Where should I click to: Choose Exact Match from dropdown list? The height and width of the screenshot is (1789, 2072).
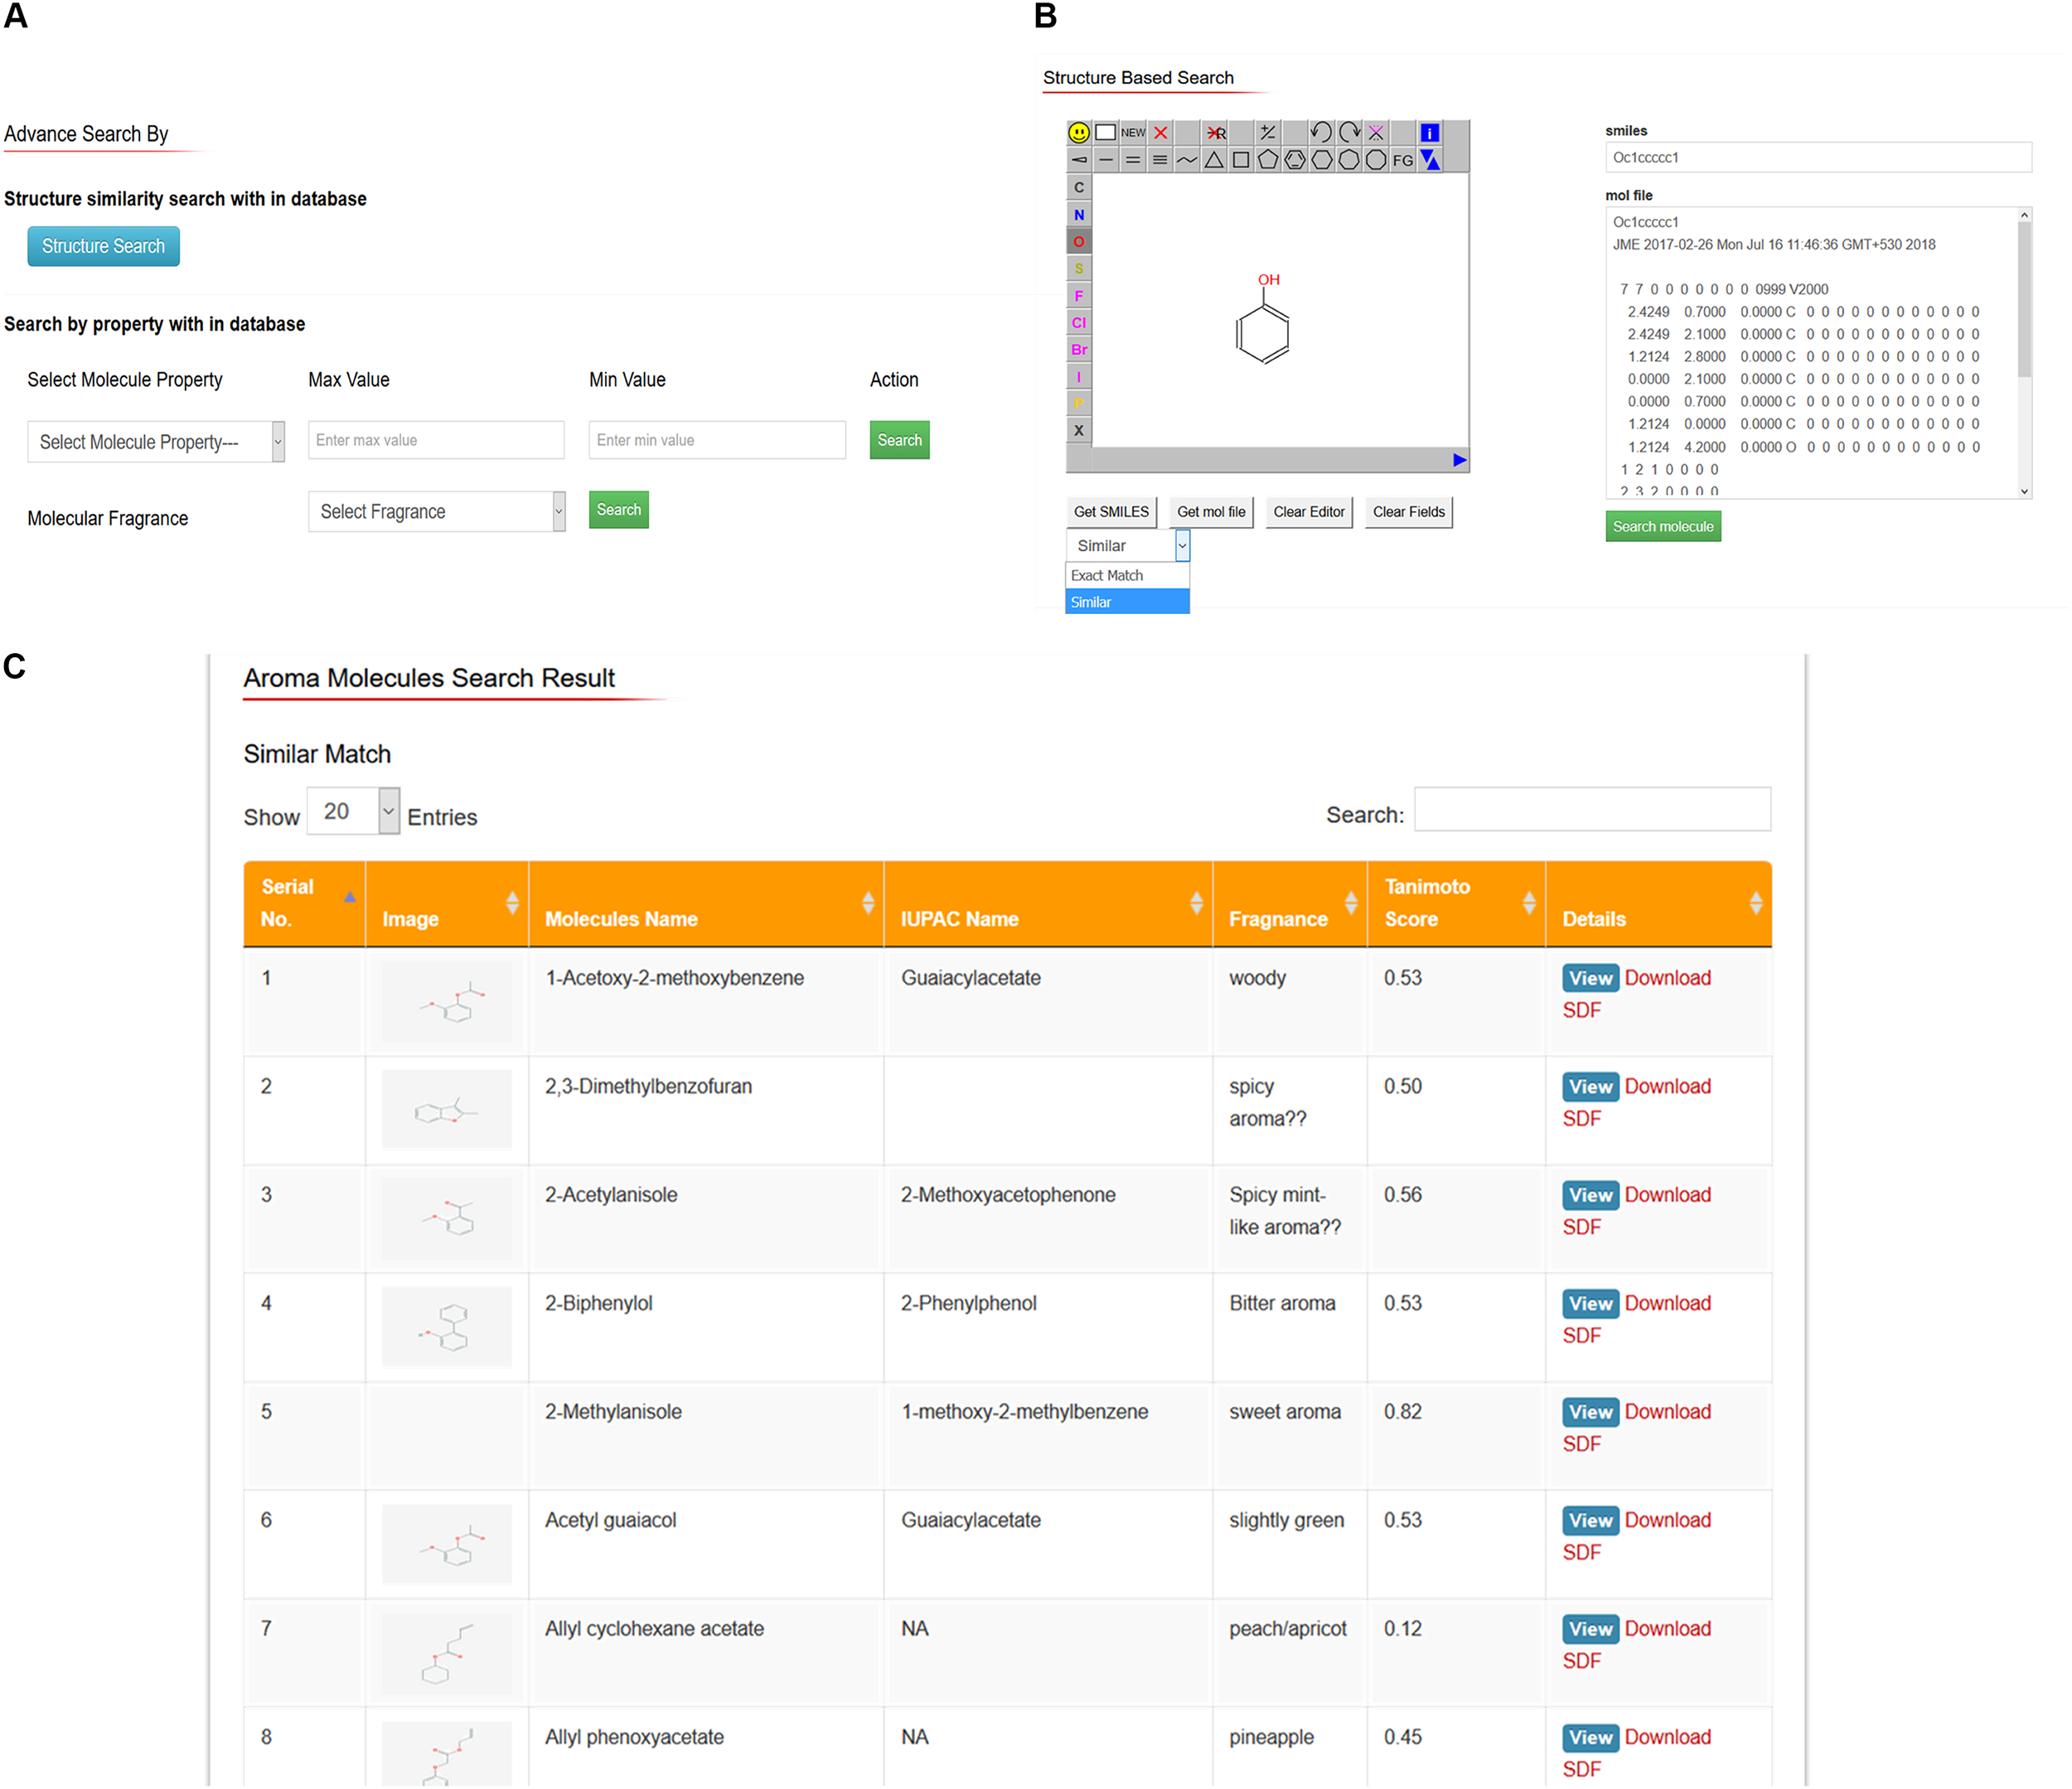[x=1127, y=575]
